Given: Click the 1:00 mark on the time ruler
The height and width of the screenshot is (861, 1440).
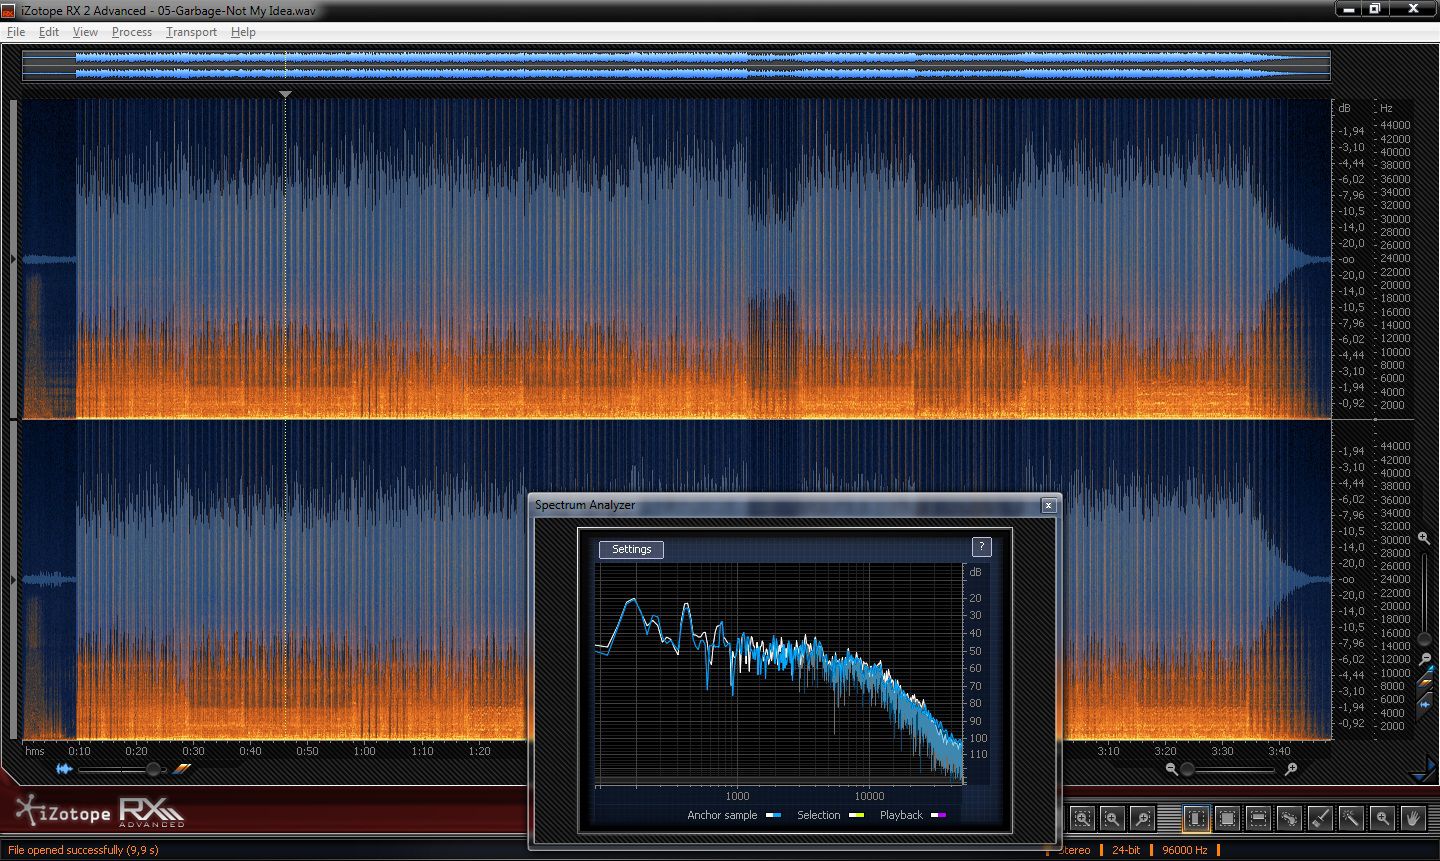Looking at the screenshot, I should click(x=364, y=751).
